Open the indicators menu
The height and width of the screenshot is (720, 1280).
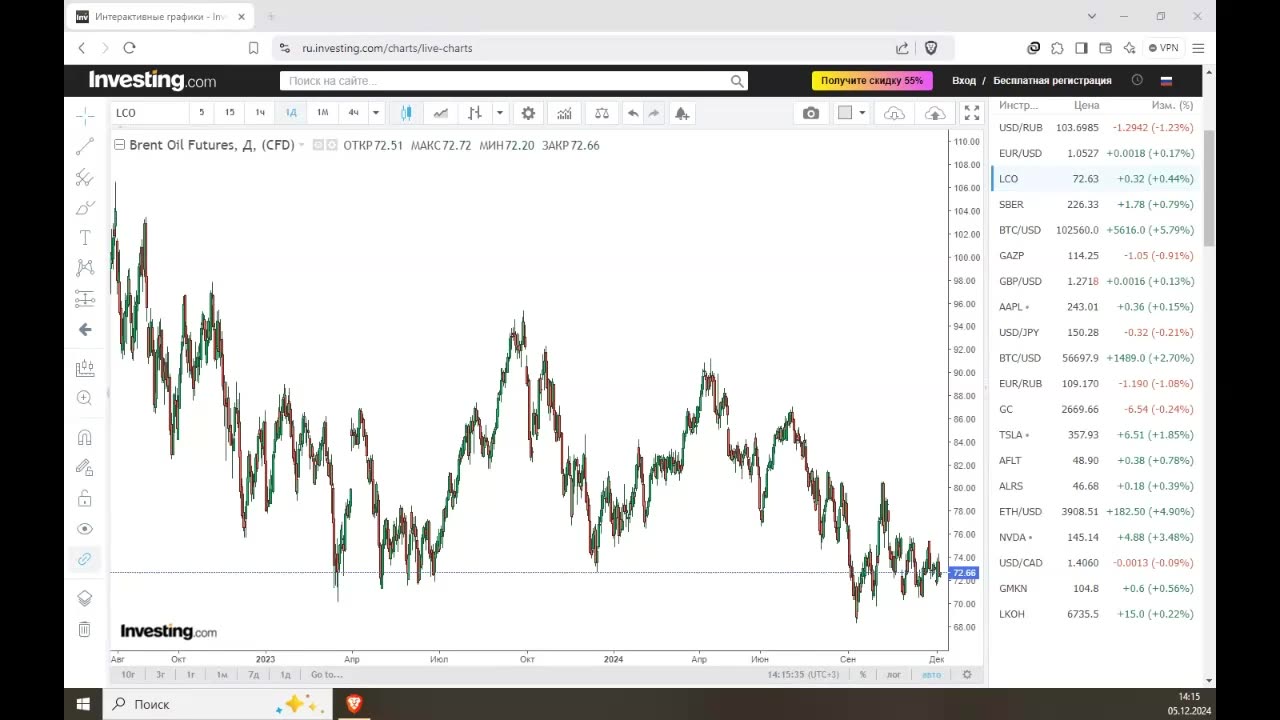click(x=565, y=113)
